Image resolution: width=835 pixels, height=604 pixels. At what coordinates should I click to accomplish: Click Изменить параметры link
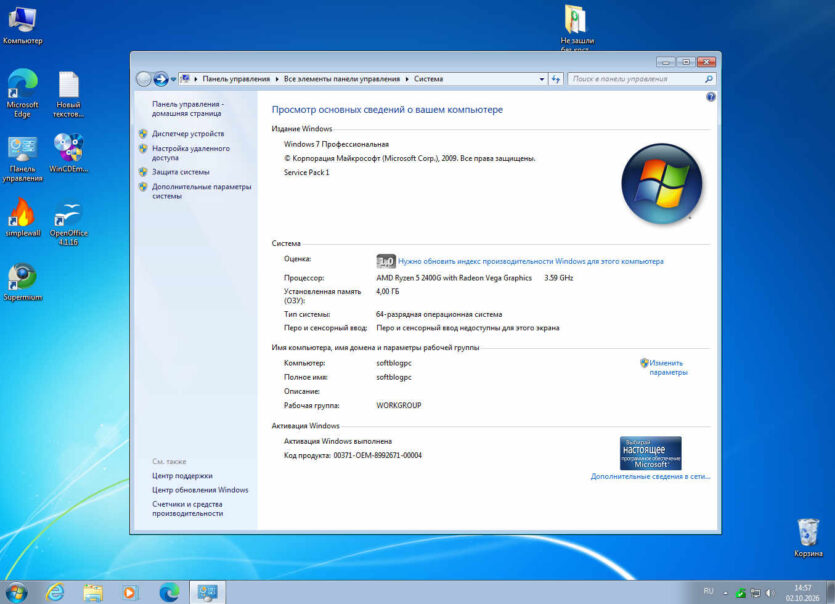pos(668,368)
